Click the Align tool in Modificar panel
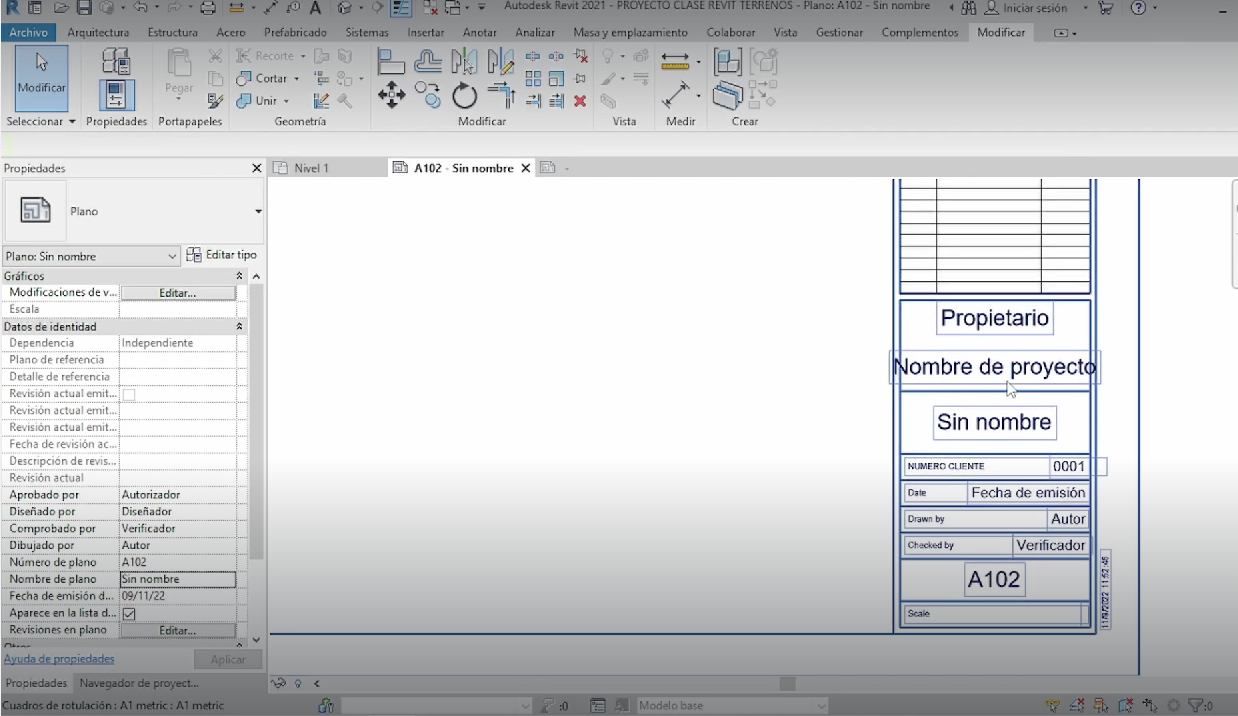The image size is (1238, 716). coord(391,62)
